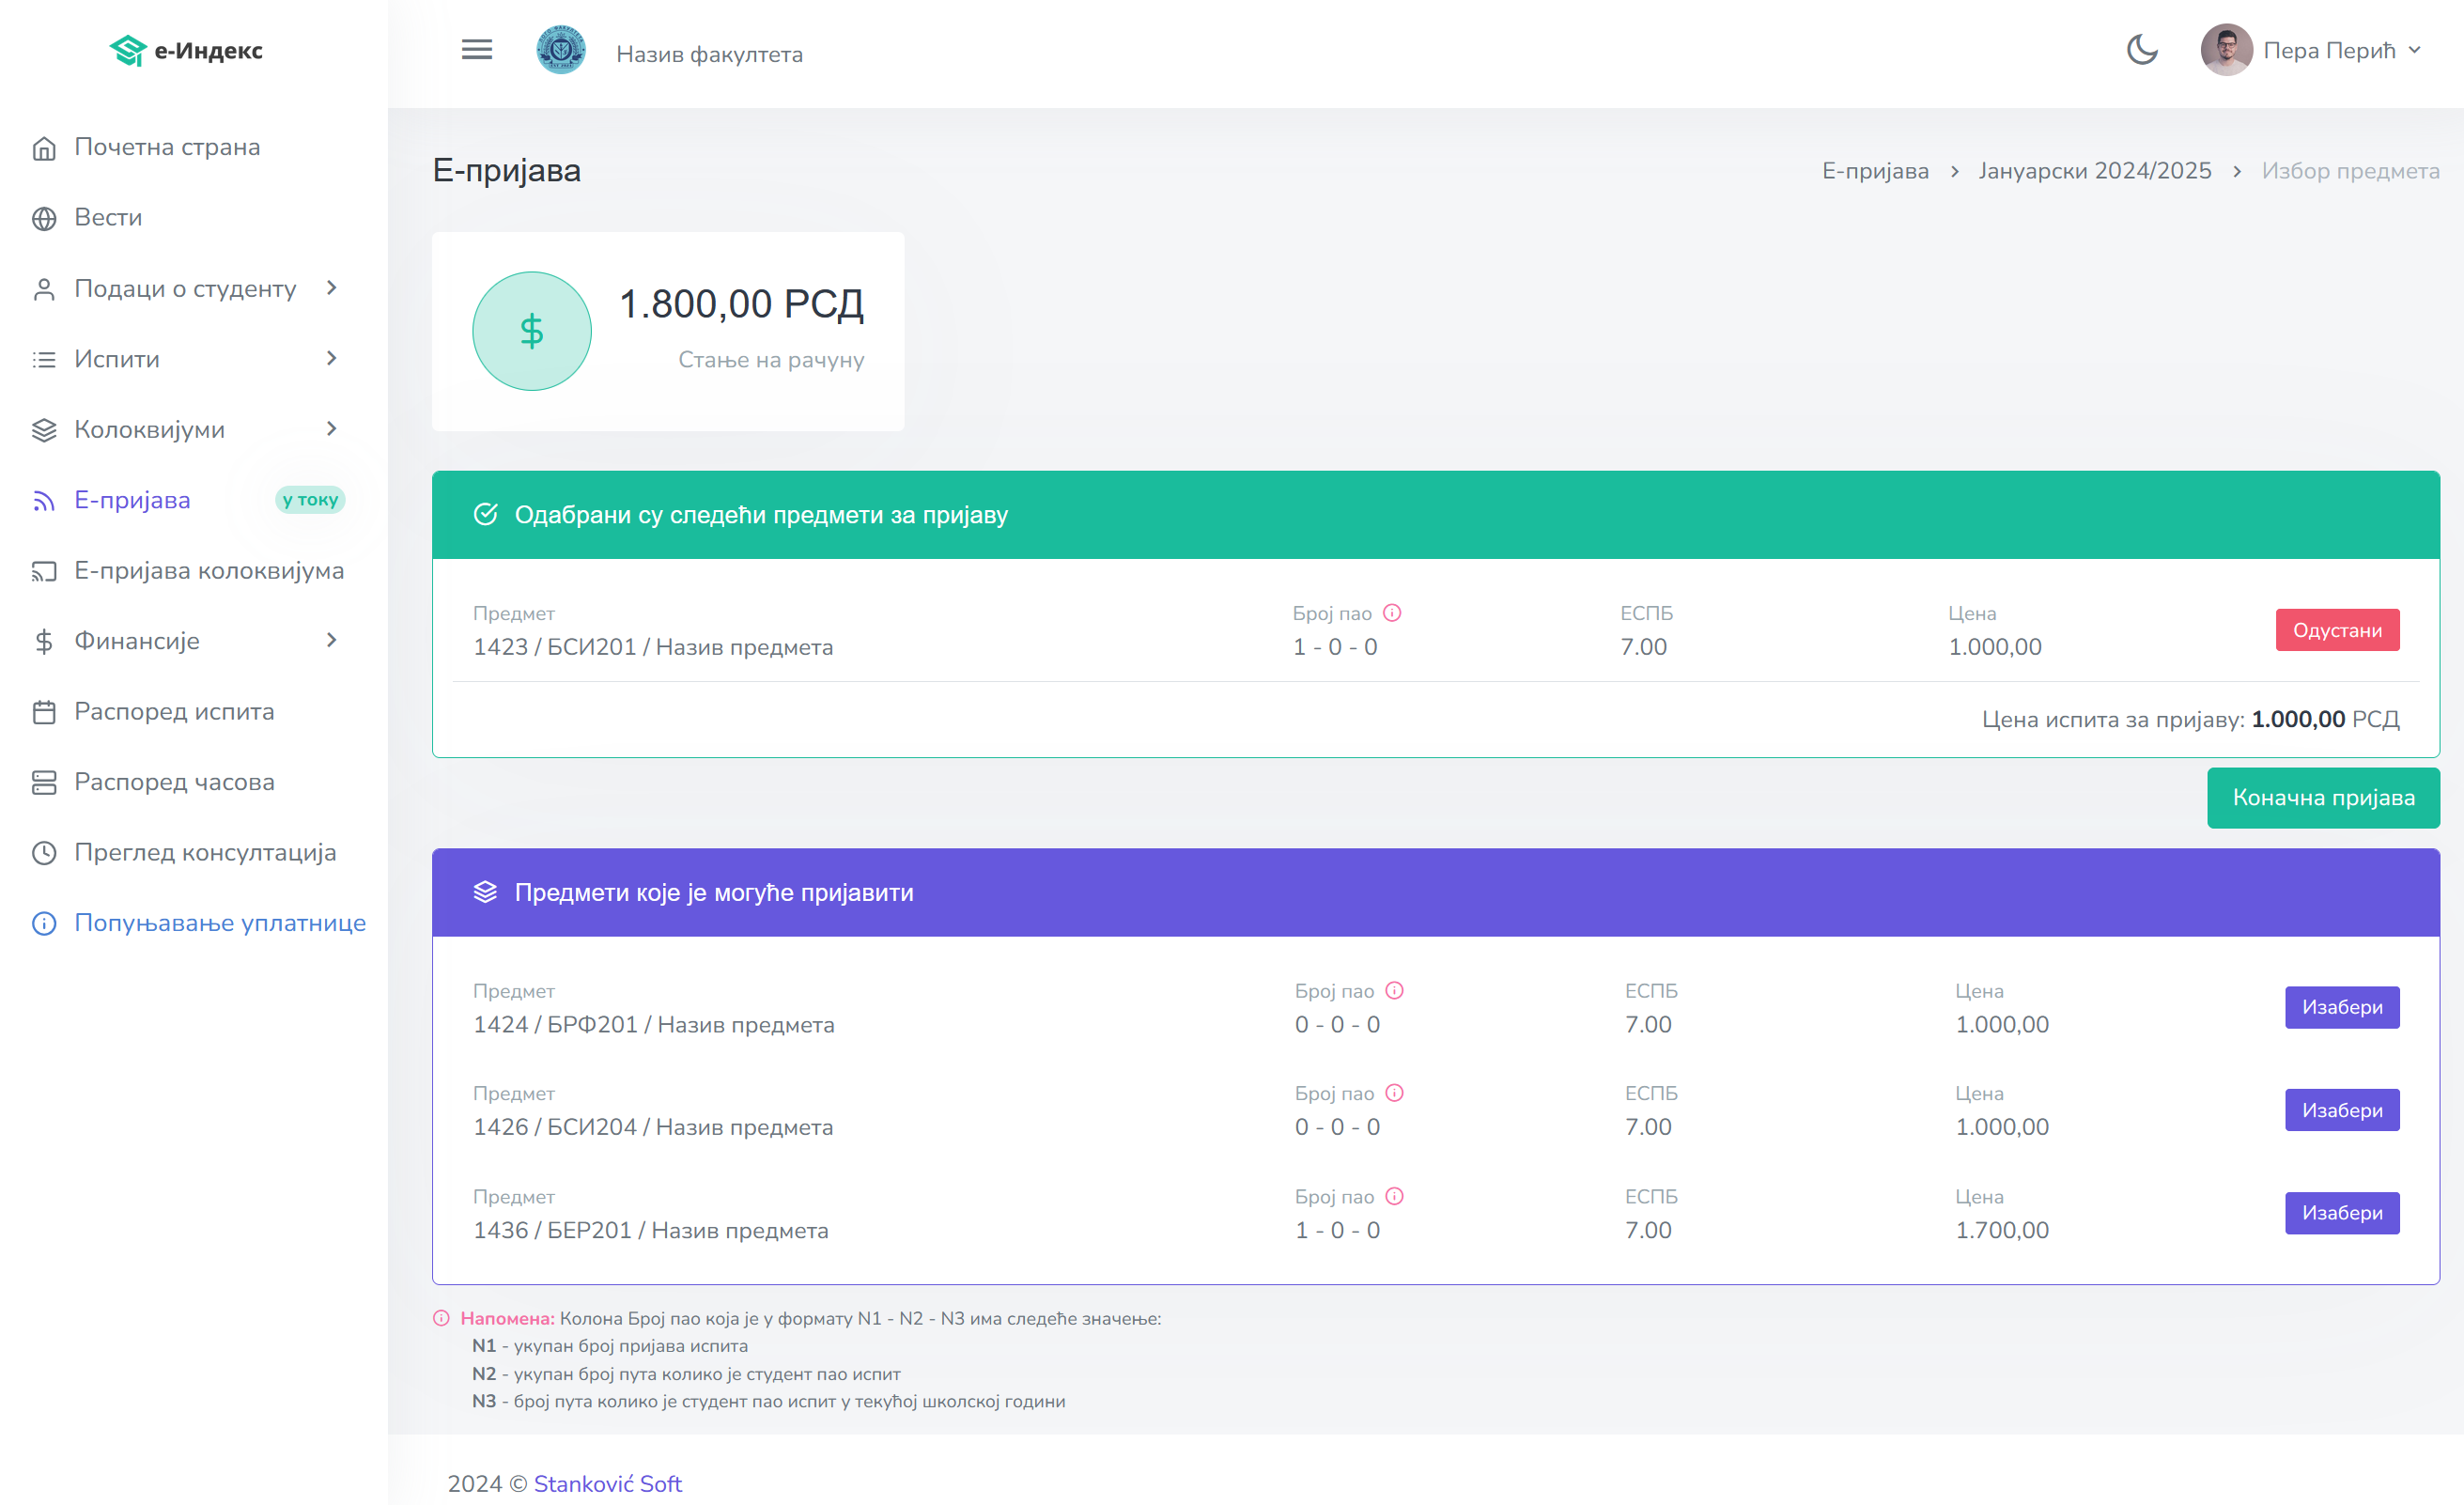The width and height of the screenshot is (2464, 1505).
Task: Open Преглед консултација in the sidebar
Action: point(205,852)
